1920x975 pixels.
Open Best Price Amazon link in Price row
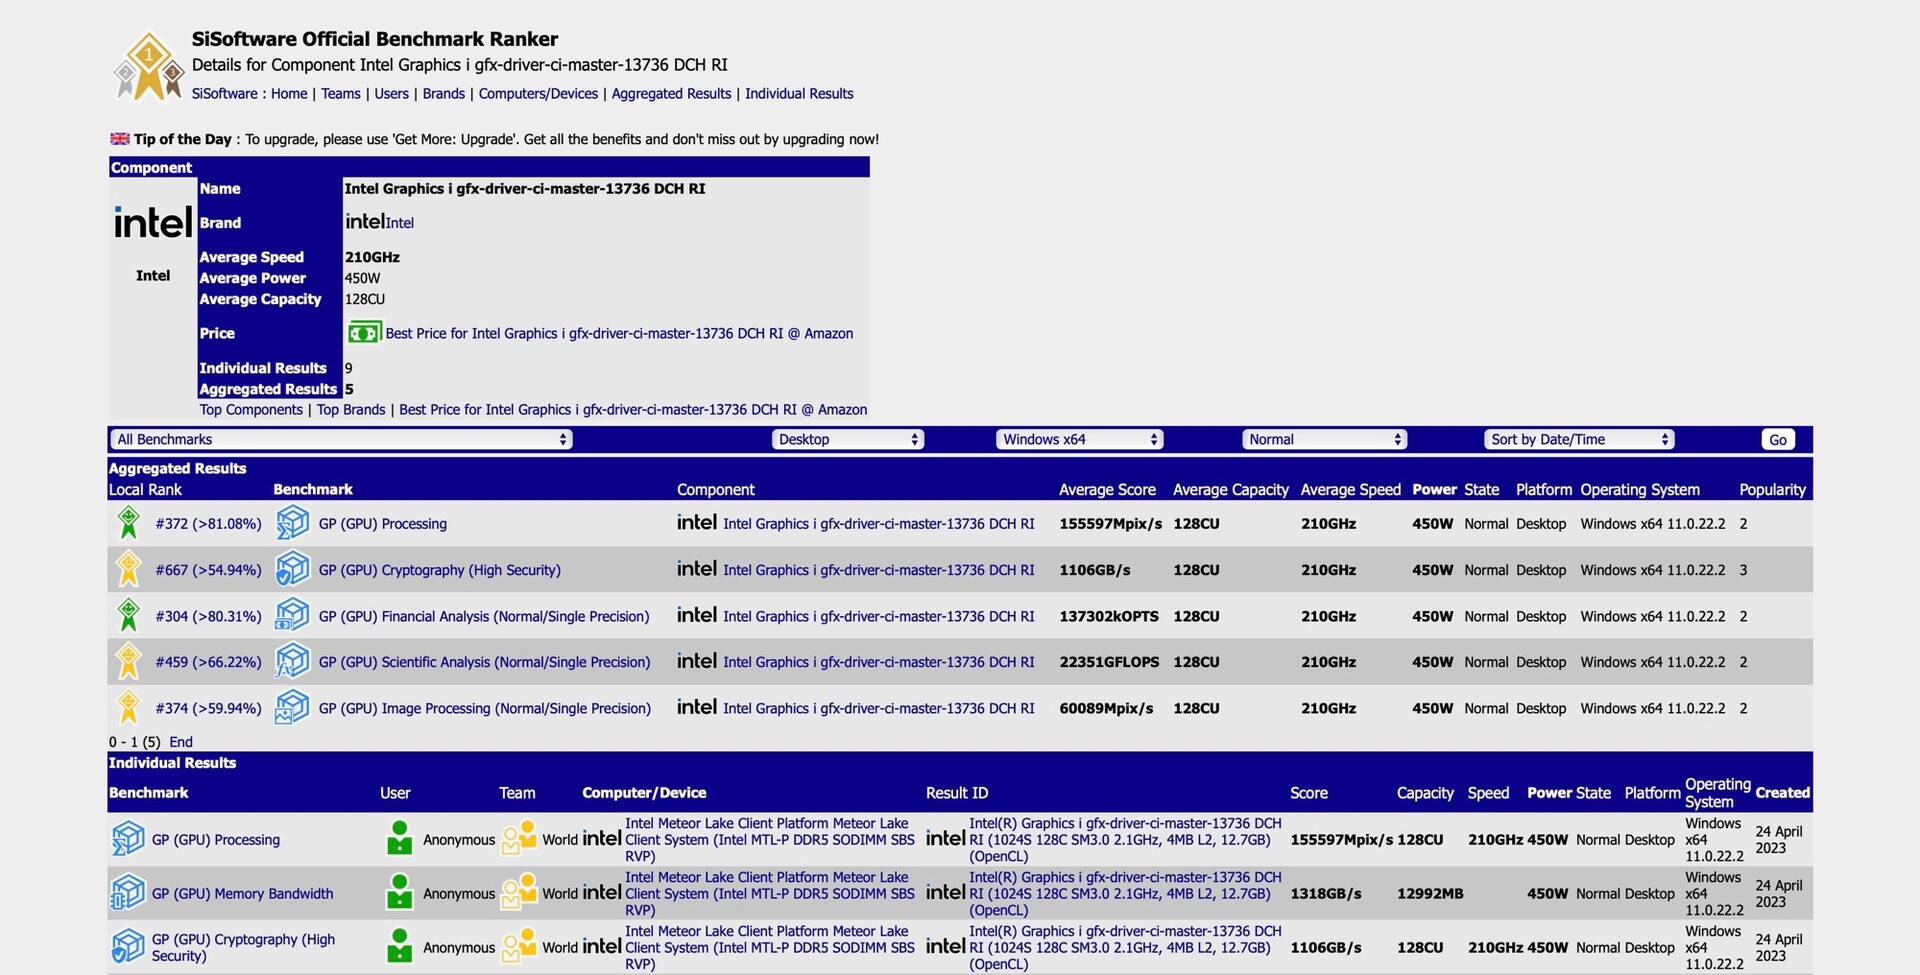[619, 333]
